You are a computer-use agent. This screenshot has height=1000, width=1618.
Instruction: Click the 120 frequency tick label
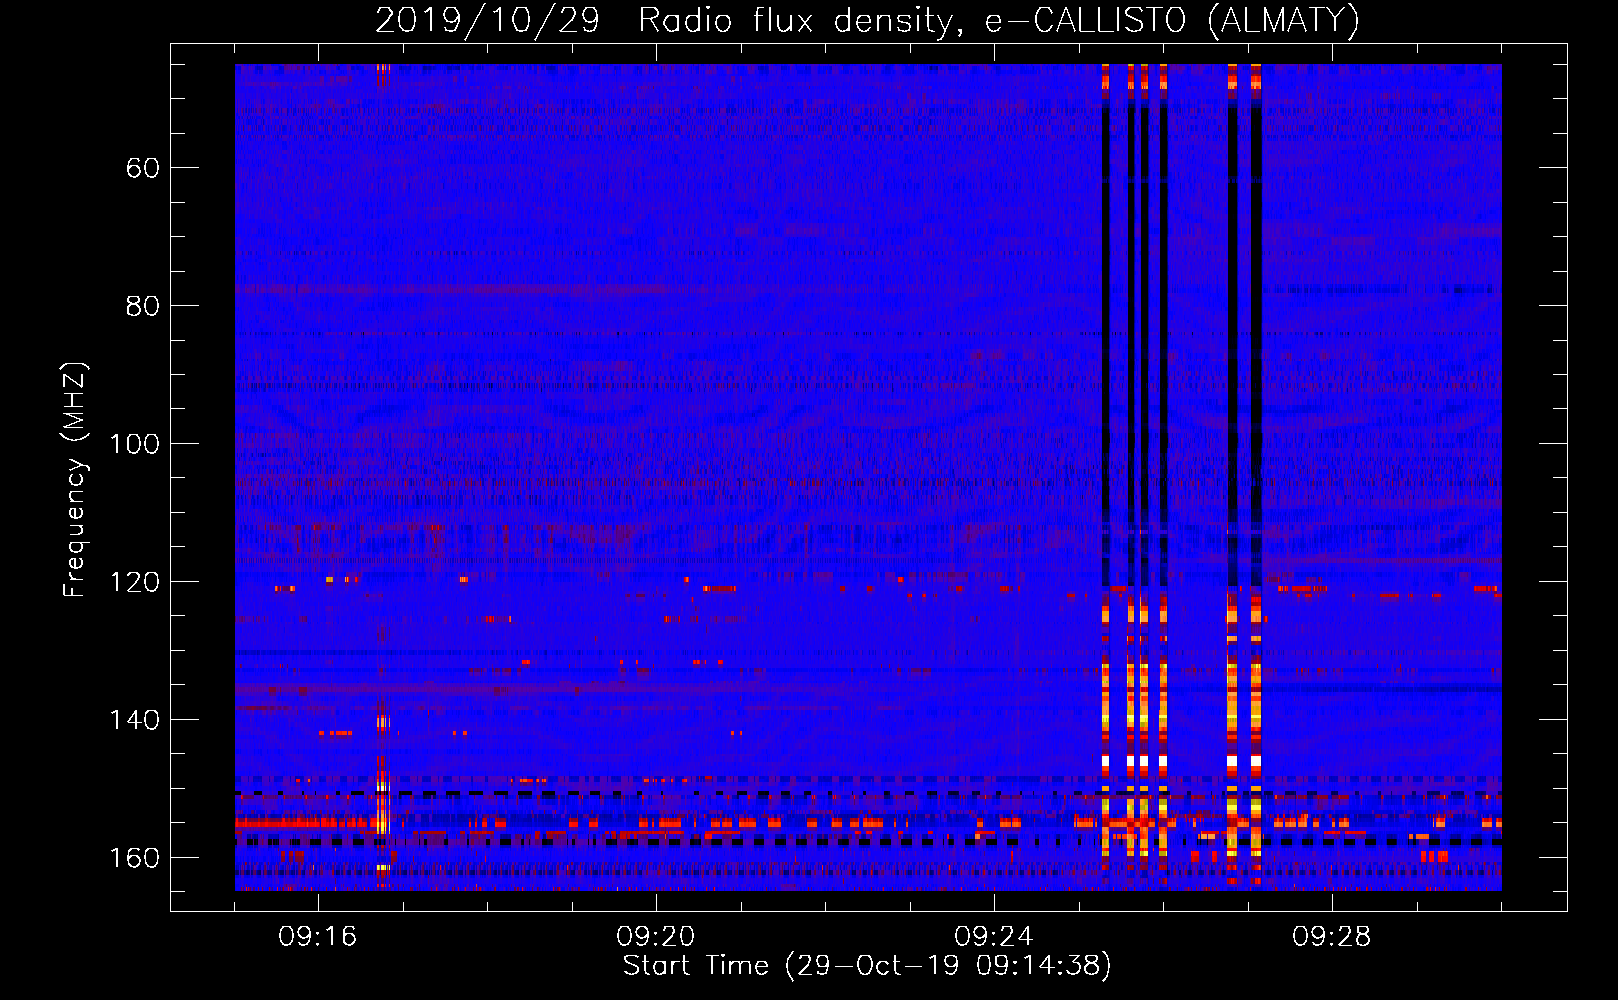(134, 582)
